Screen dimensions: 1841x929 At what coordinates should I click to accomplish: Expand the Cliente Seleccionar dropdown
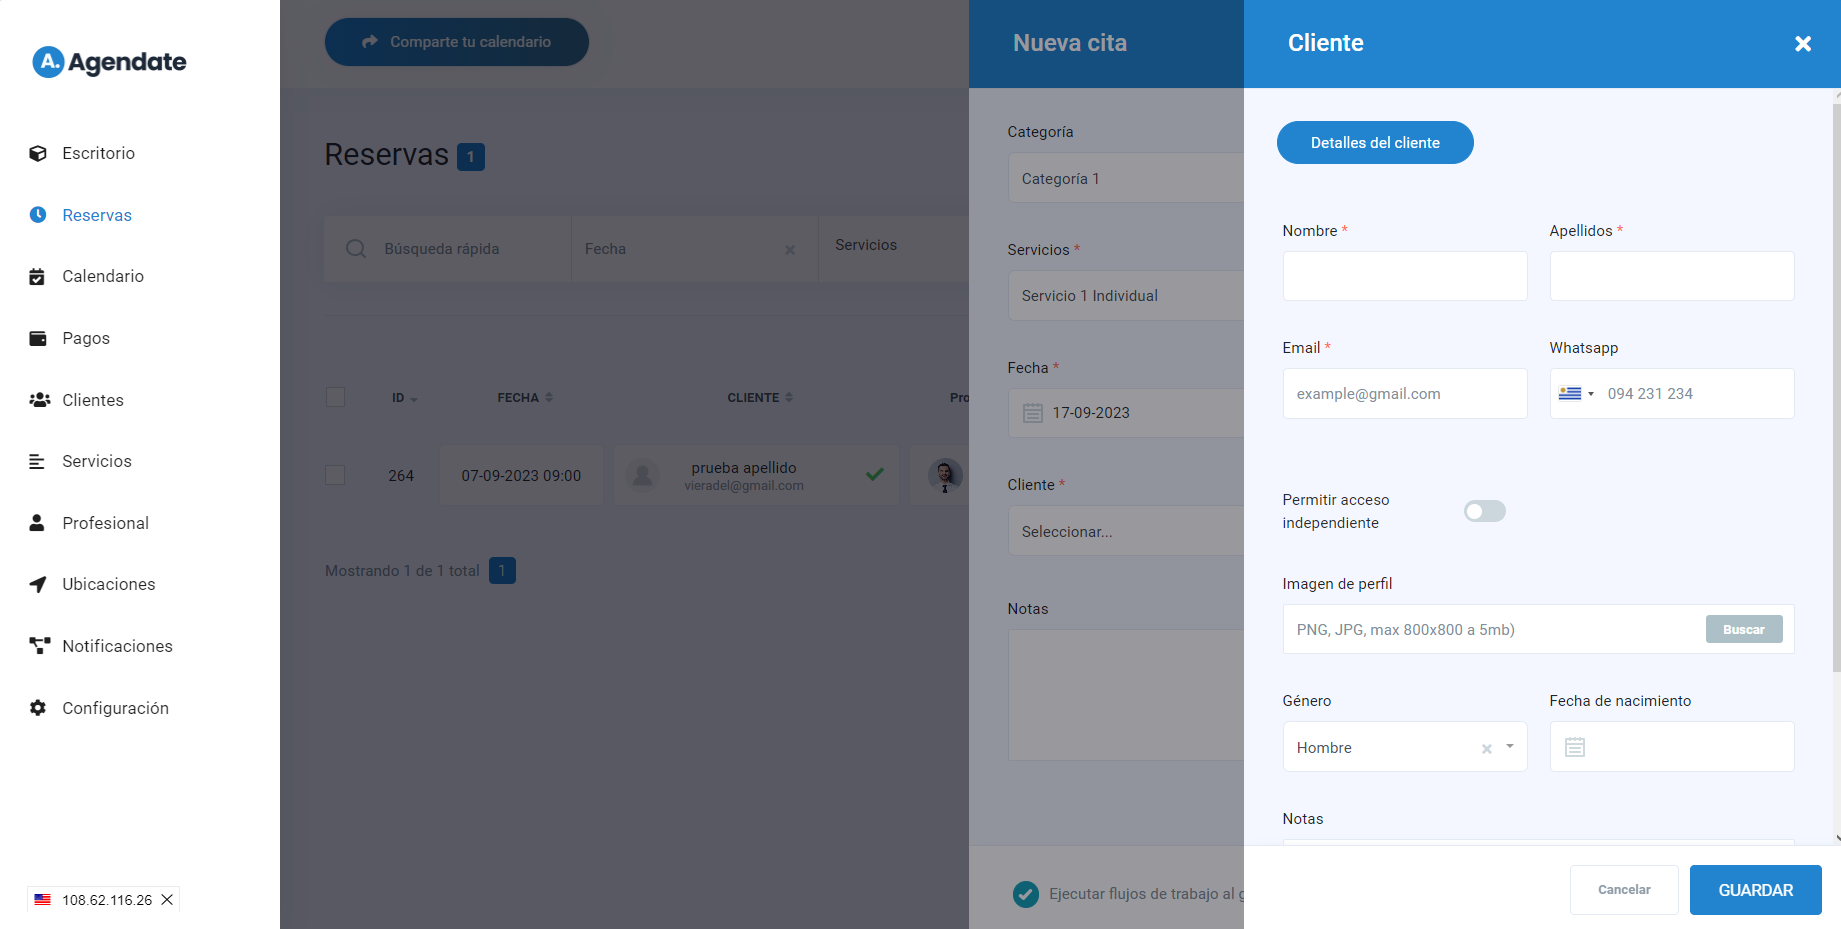[1125, 531]
